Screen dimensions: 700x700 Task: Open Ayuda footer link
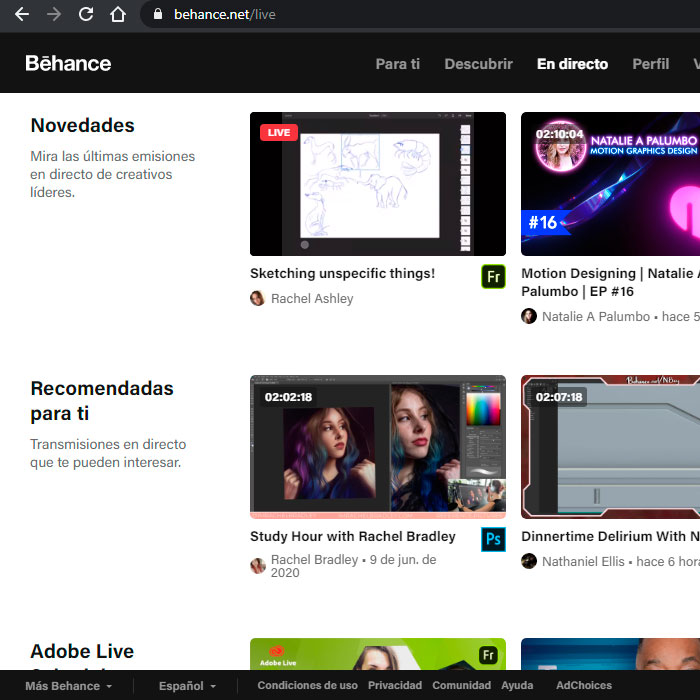point(517,685)
